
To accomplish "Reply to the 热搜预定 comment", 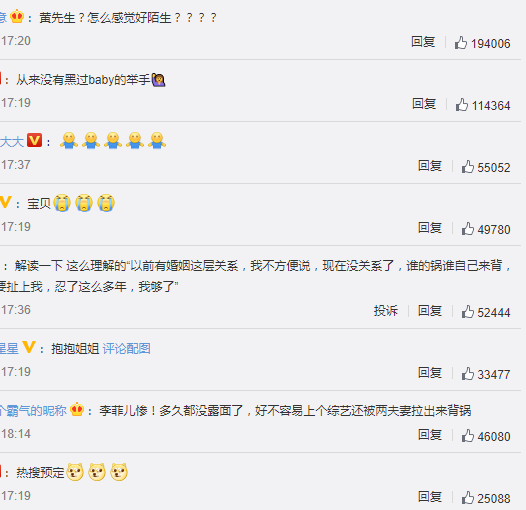I will [x=430, y=497].
